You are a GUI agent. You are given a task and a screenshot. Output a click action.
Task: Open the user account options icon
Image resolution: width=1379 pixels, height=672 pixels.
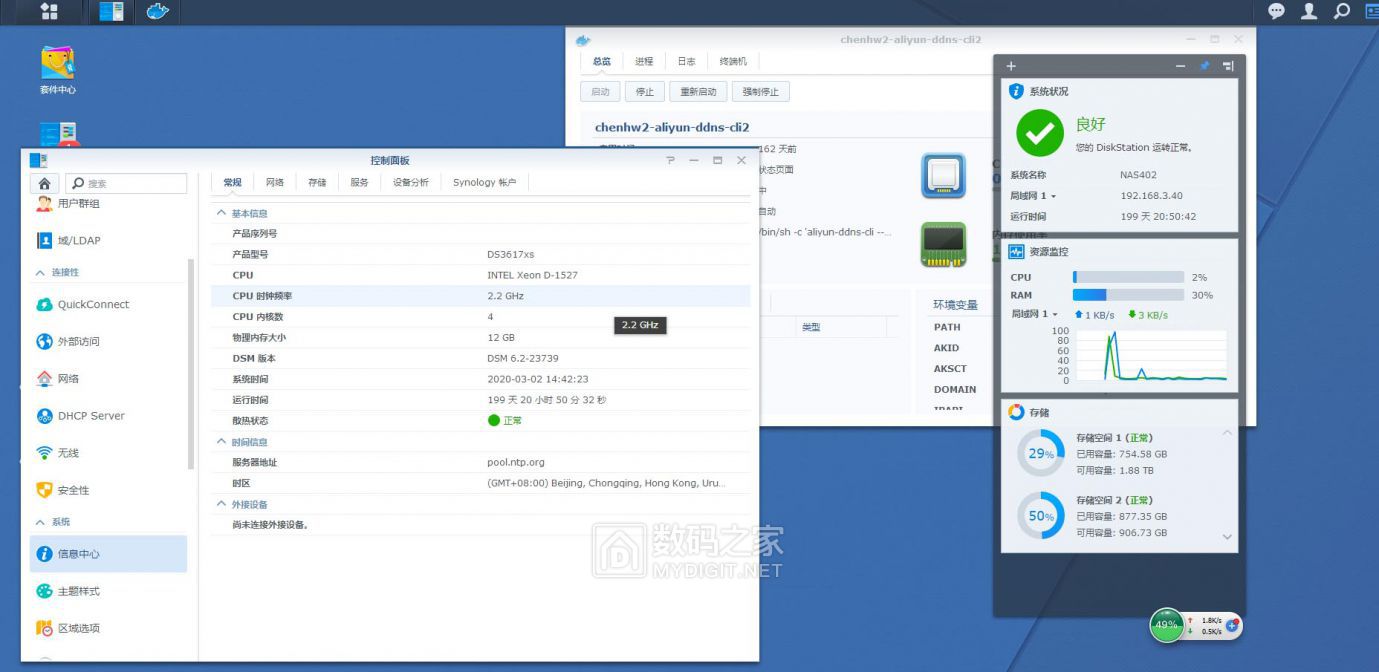(x=1309, y=12)
